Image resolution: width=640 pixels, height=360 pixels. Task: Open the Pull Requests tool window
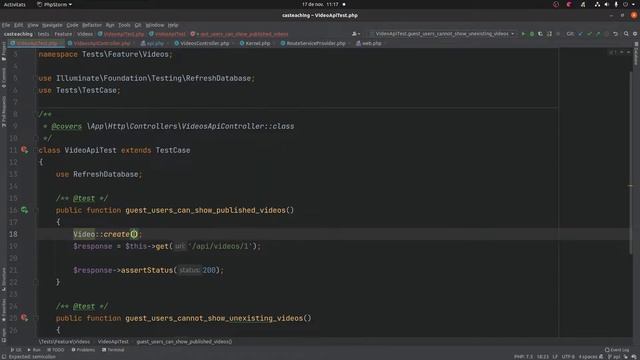pos(4,111)
